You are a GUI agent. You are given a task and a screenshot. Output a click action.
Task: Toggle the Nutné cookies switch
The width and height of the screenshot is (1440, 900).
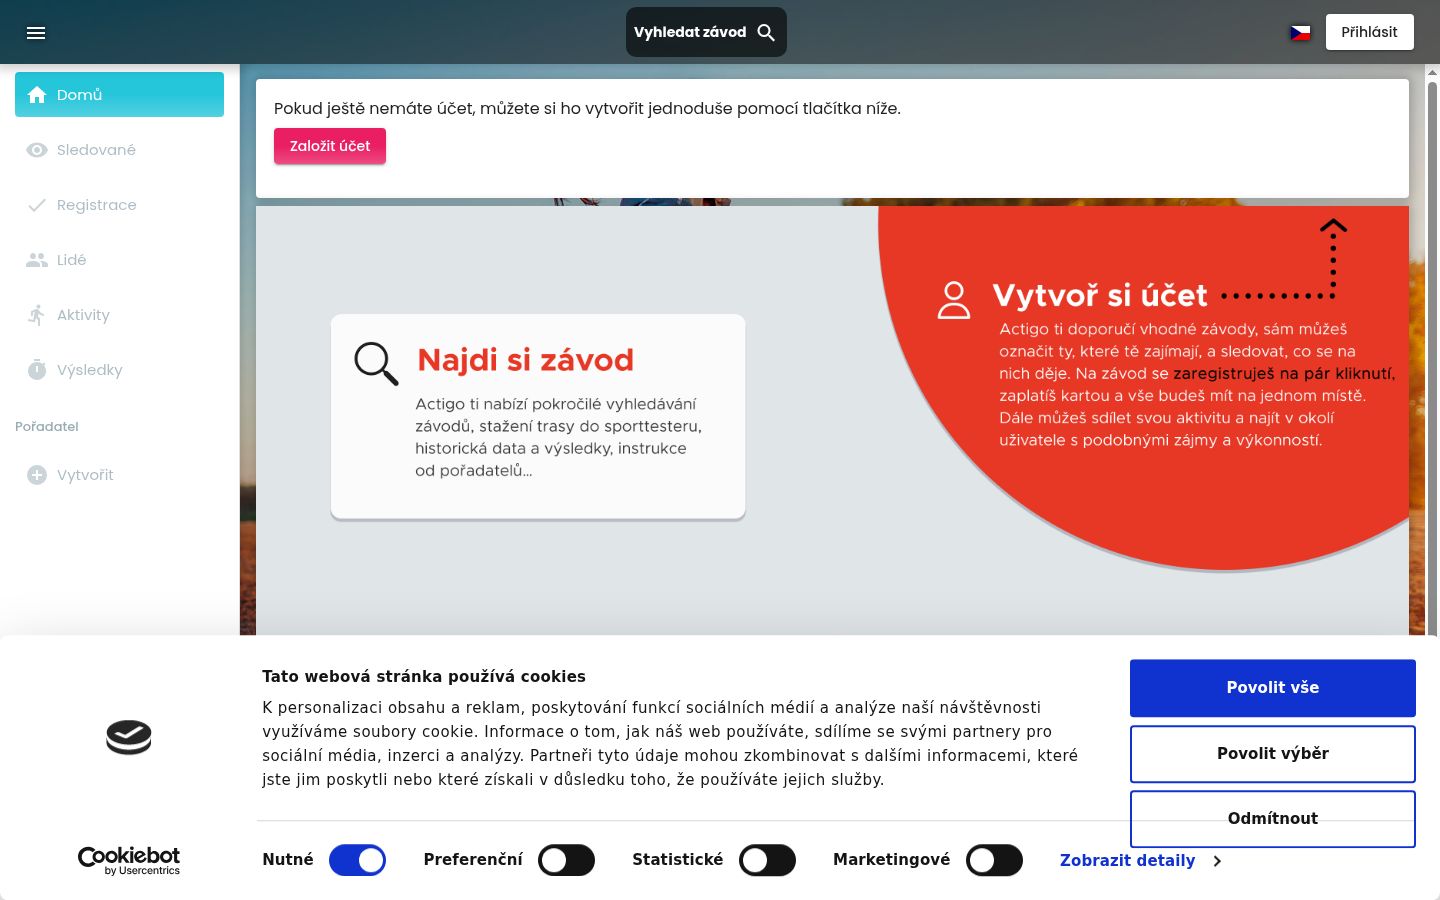(357, 860)
